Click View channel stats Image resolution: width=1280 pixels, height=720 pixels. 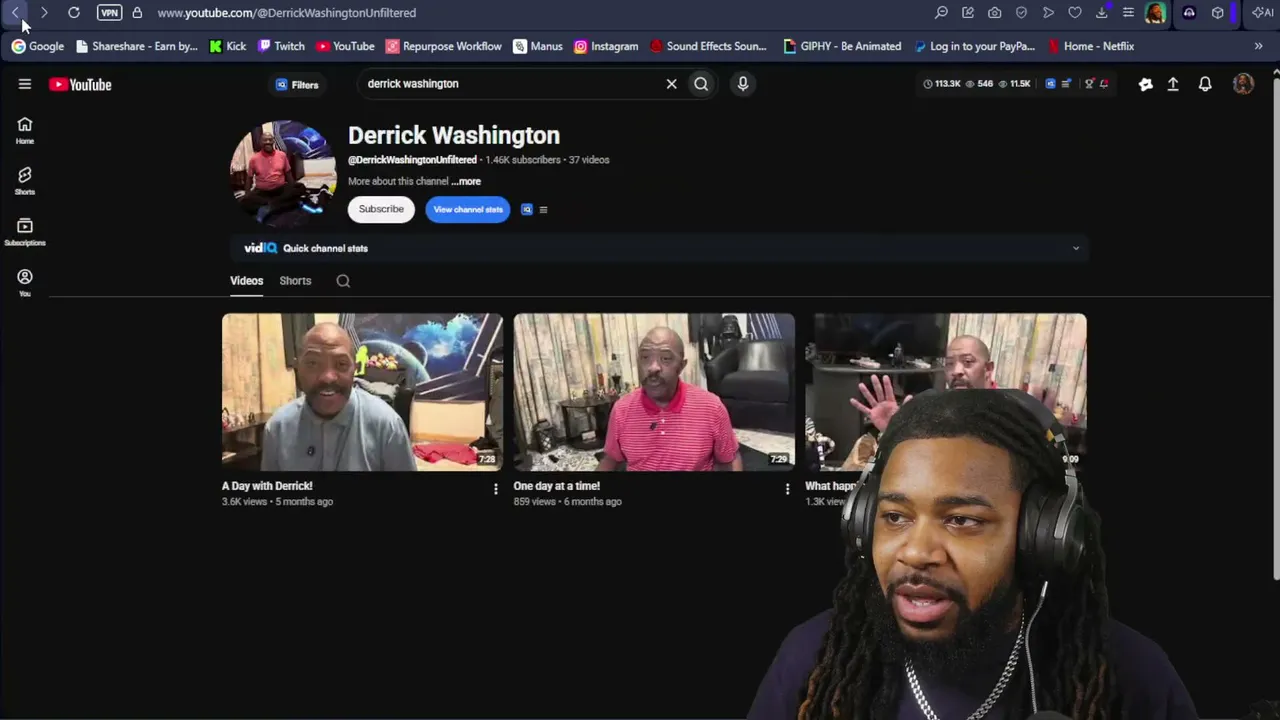(x=468, y=209)
